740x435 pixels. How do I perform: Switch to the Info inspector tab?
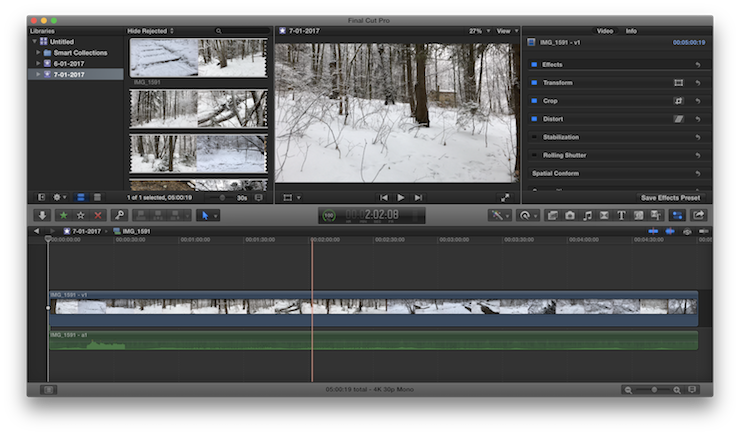click(631, 31)
